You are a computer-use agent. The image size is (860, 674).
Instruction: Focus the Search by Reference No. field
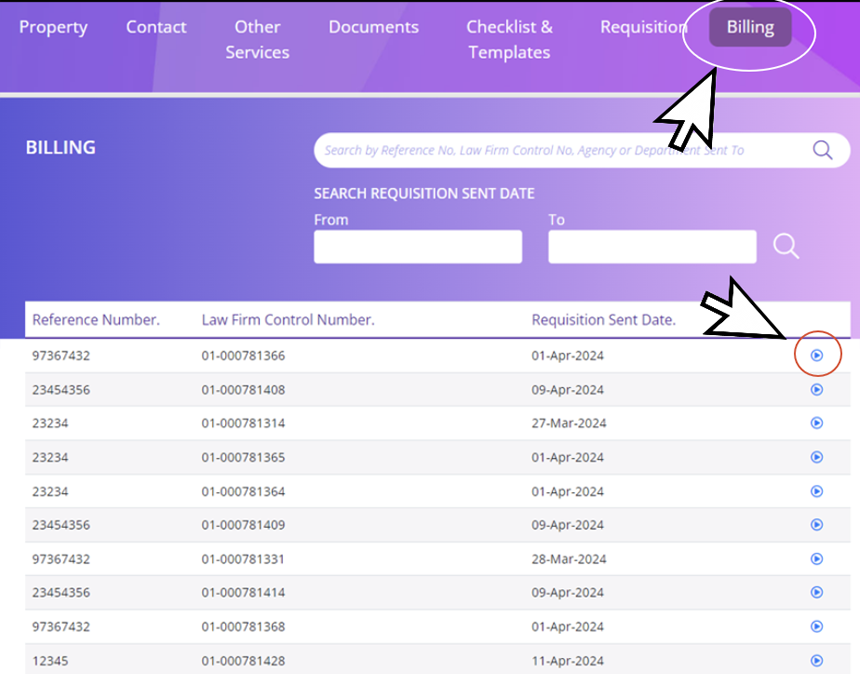pyautogui.click(x=560, y=150)
